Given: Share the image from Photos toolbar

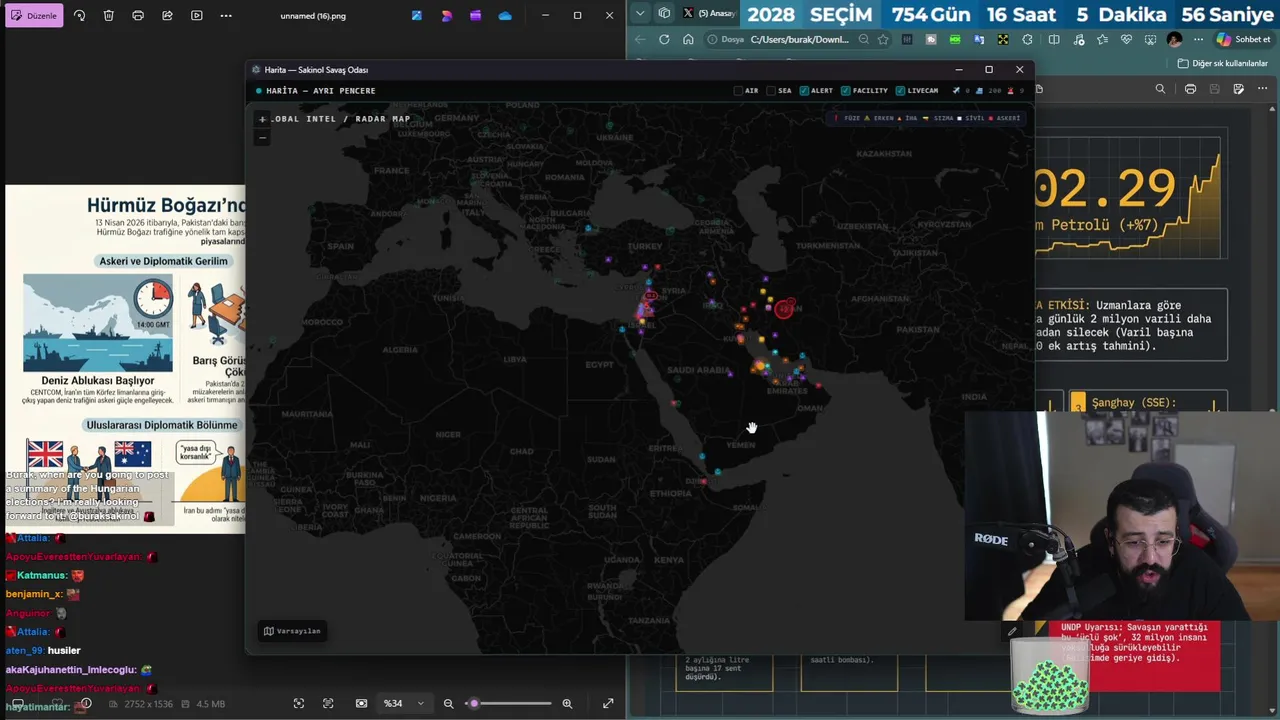Looking at the screenshot, I should pyautogui.click(x=167, y=16).
